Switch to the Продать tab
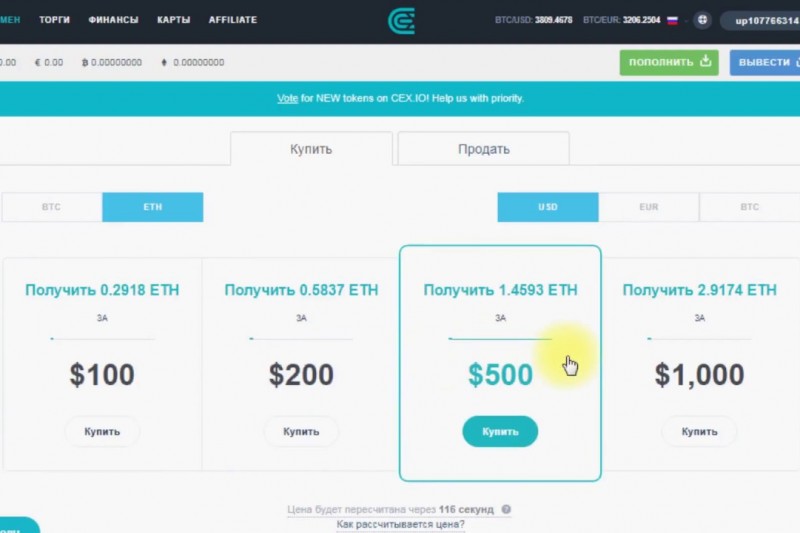 [484, 149]
